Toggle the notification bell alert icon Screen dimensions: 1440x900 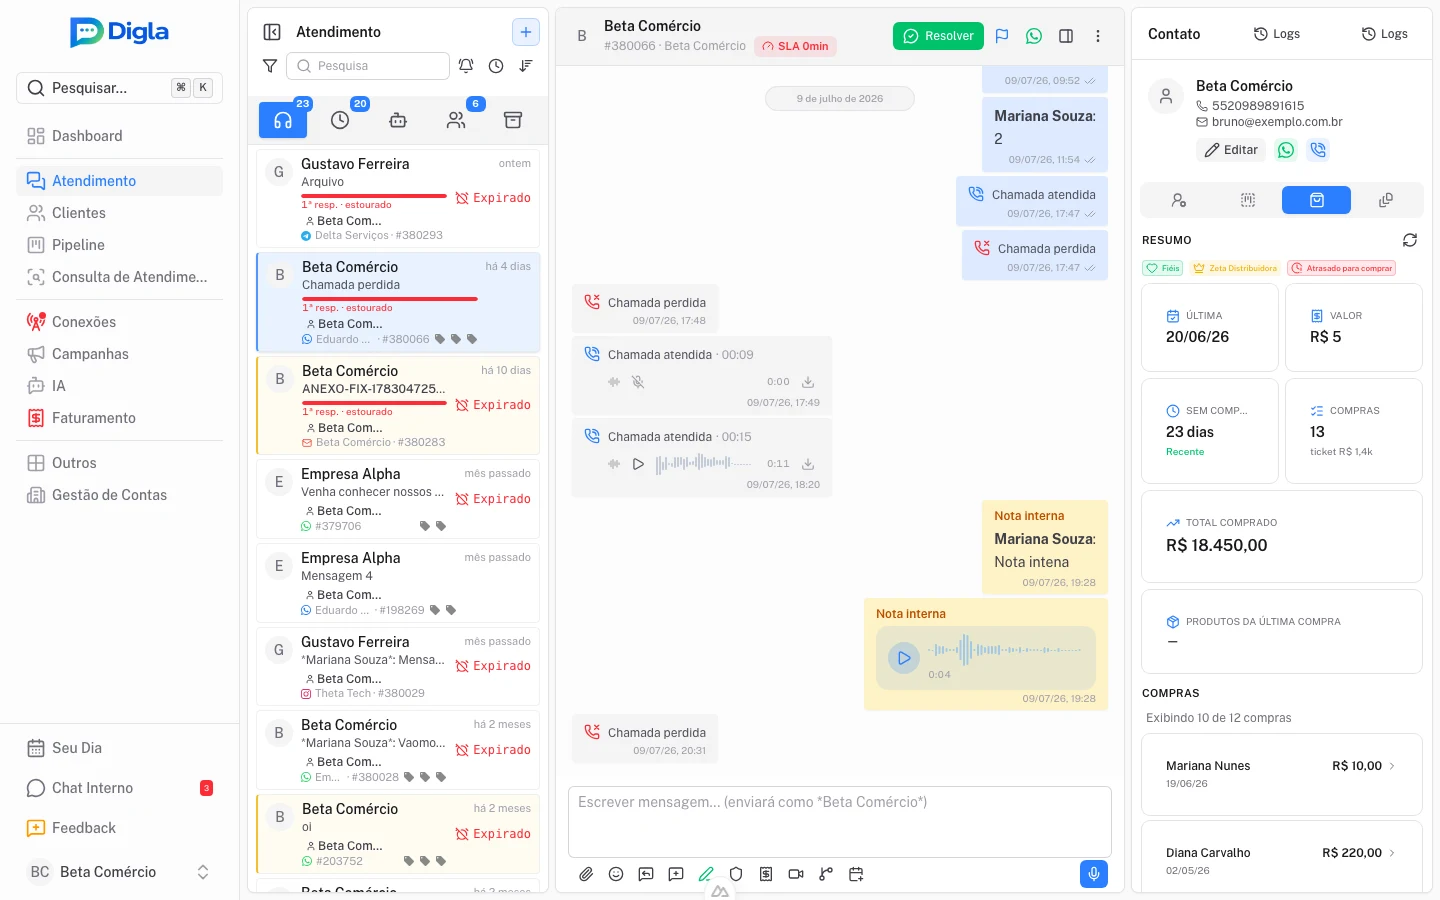click(466, 66)
